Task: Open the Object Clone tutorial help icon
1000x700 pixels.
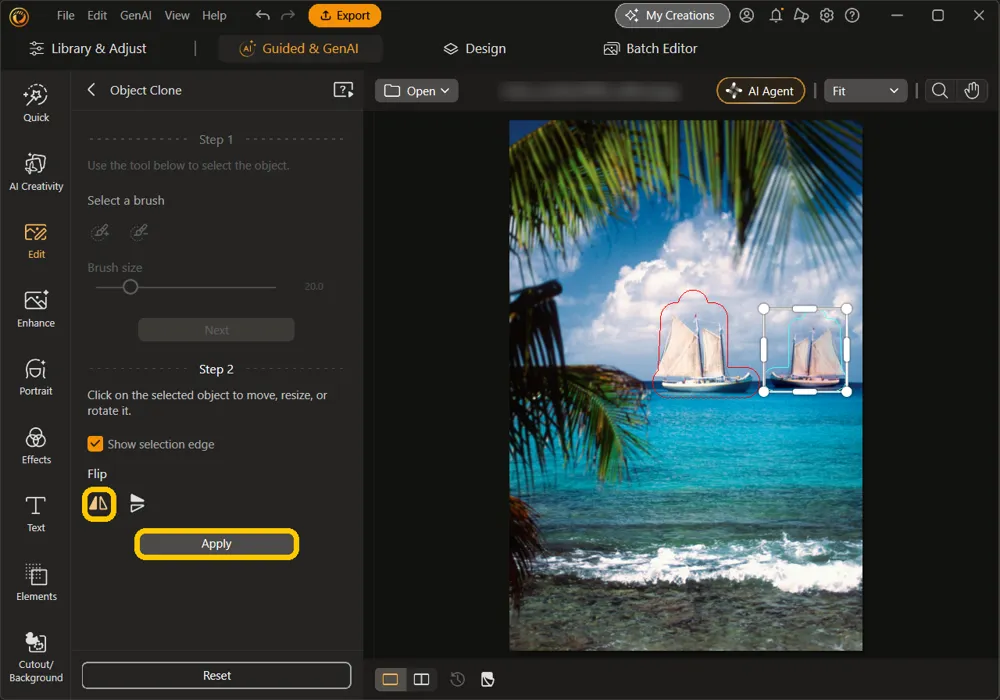Action: pyautogui.click(x=343, y=90)
